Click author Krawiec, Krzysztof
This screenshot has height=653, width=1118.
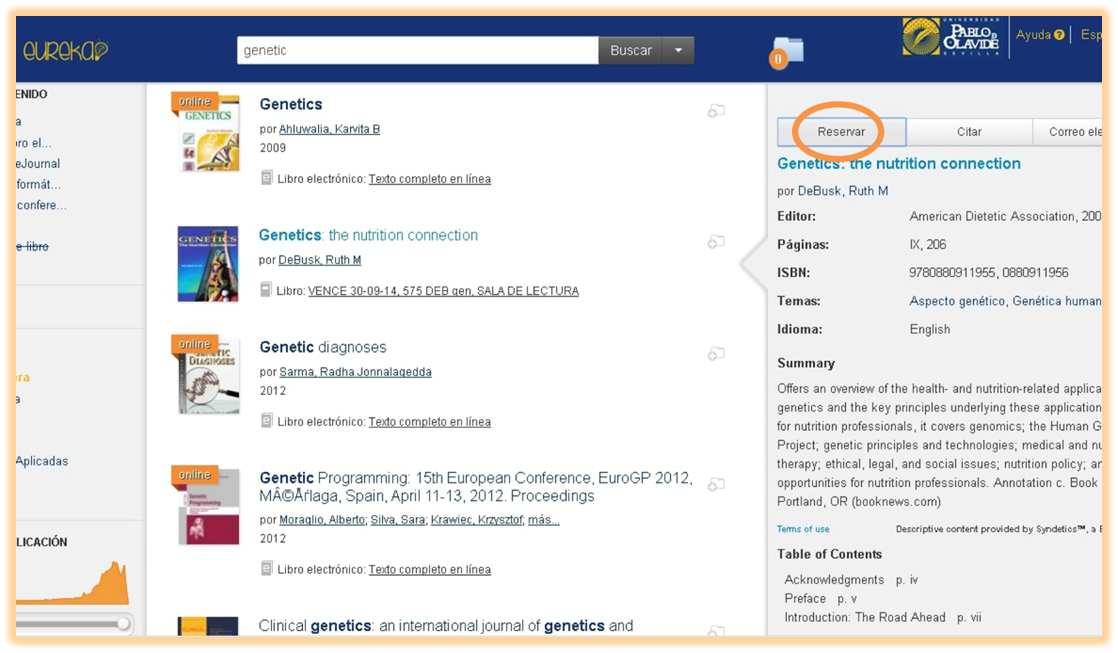(476, 520)
